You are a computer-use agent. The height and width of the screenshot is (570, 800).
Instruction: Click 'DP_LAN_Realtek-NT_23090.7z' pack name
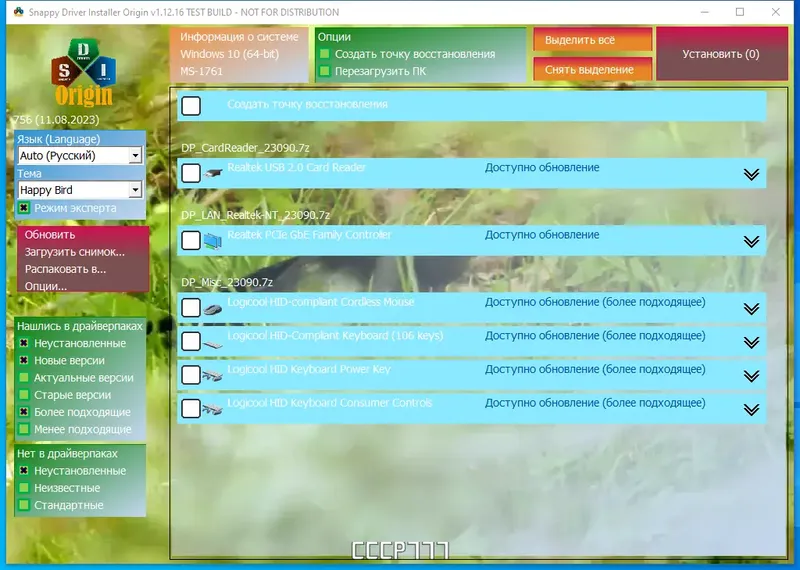pyautogui.click(x=256, y=215)
